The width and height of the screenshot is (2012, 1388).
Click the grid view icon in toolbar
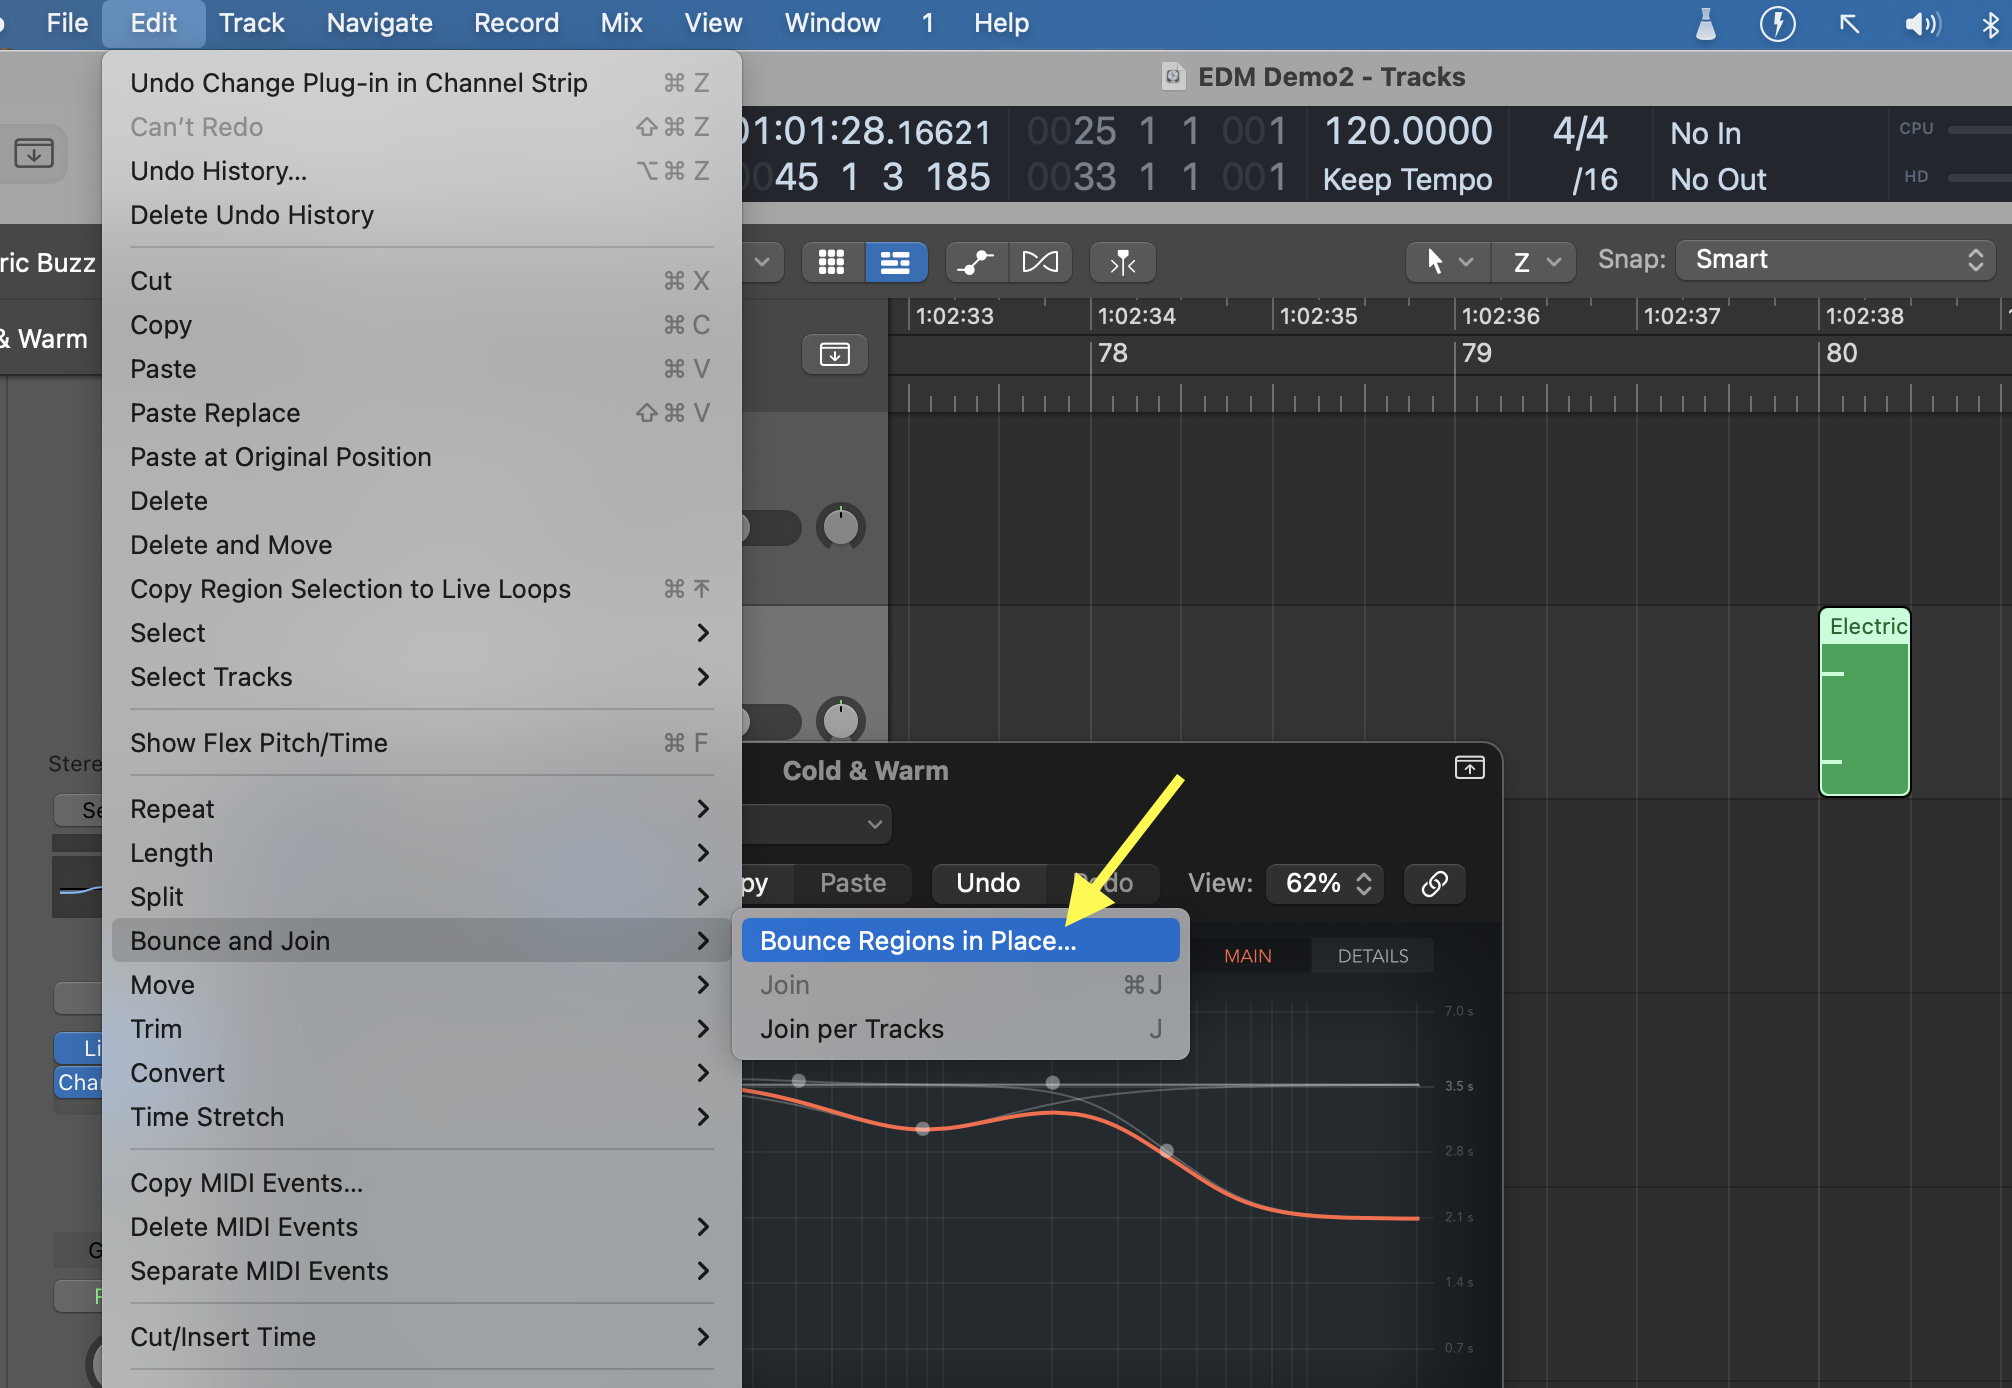(831, 262)
